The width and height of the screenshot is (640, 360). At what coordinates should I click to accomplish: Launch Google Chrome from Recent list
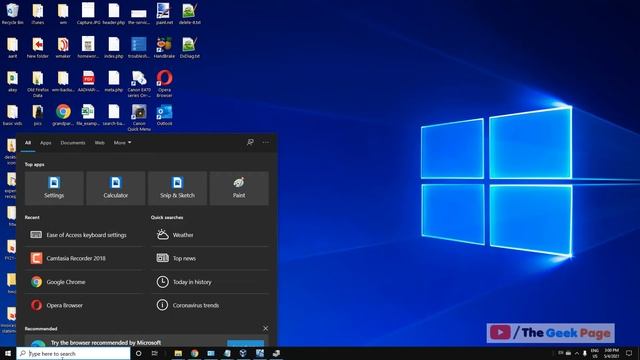[84, 282]
